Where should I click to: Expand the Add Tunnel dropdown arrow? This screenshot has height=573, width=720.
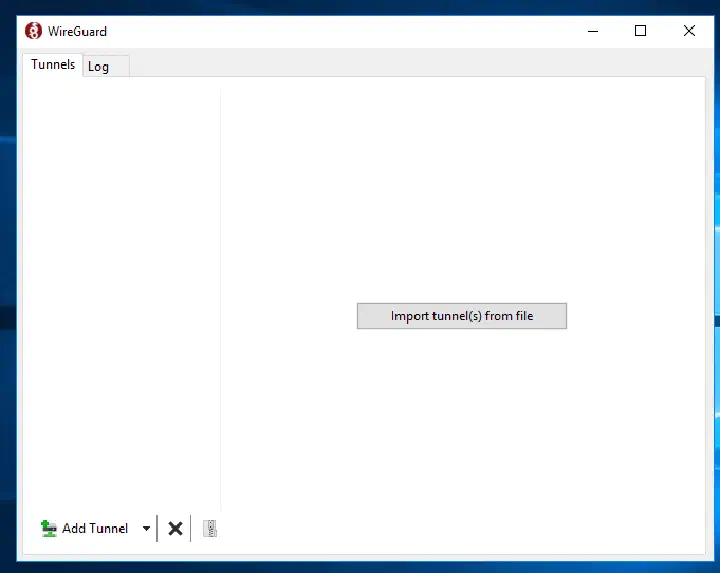pos(146,528)
